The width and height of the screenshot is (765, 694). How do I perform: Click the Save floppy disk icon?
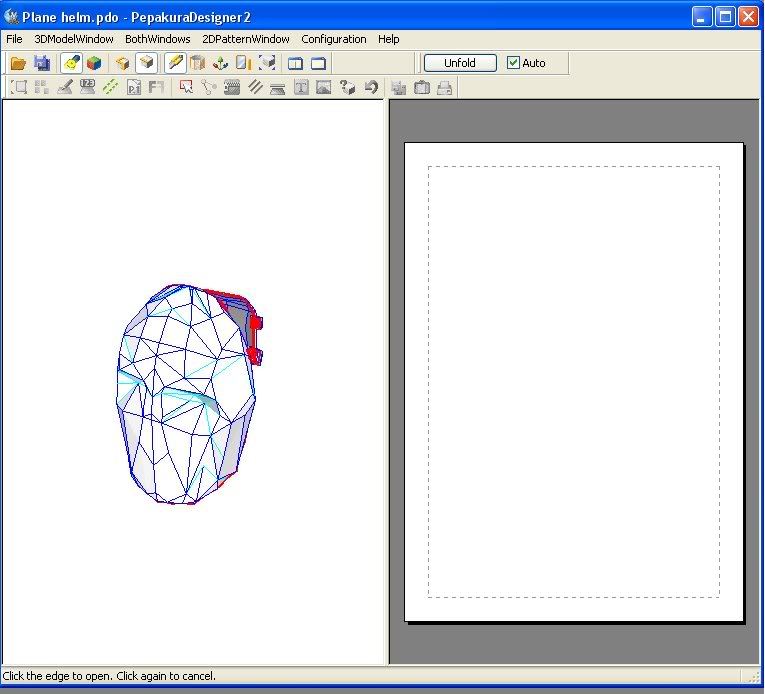point(42,63)
